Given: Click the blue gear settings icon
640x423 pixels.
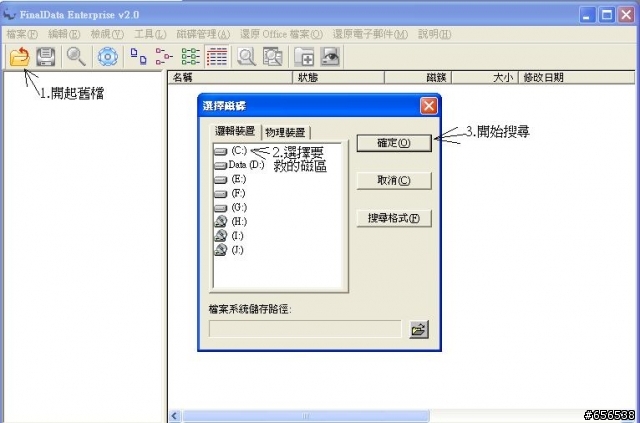Looking at the screenshot, I should click(x=108, y=56).
